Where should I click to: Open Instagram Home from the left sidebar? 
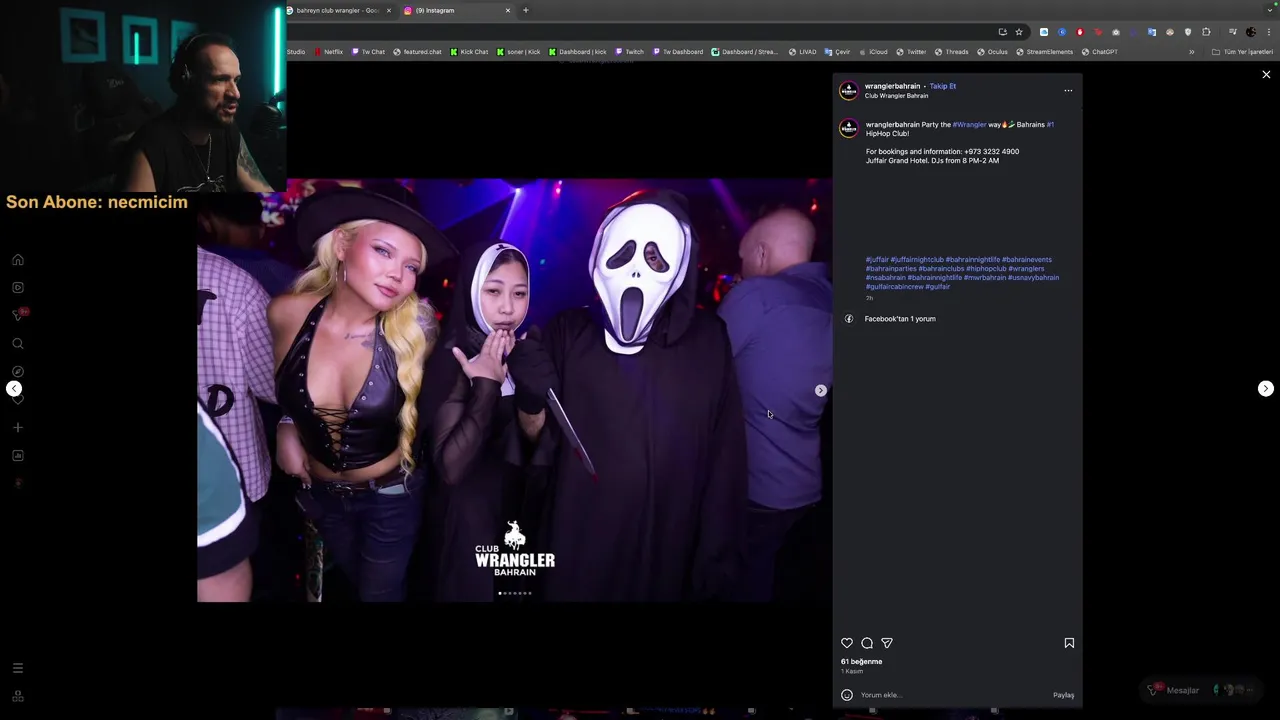pyautogui.click(x=18, y=260)
